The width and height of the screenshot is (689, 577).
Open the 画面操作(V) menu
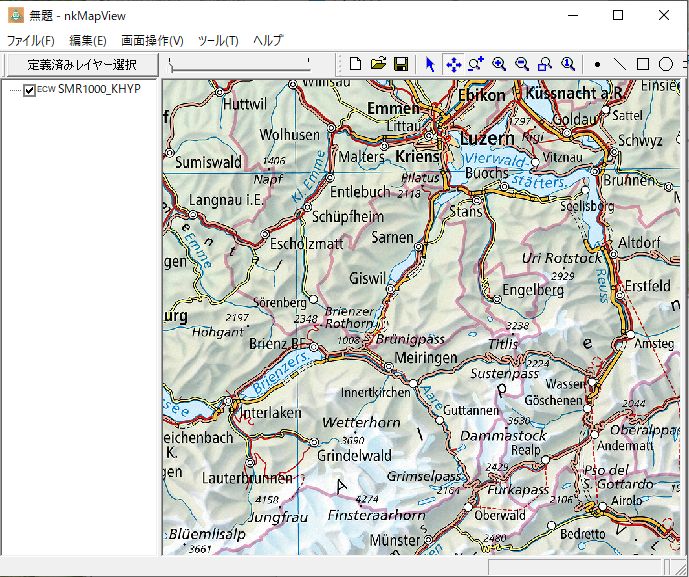coord(152,41)
